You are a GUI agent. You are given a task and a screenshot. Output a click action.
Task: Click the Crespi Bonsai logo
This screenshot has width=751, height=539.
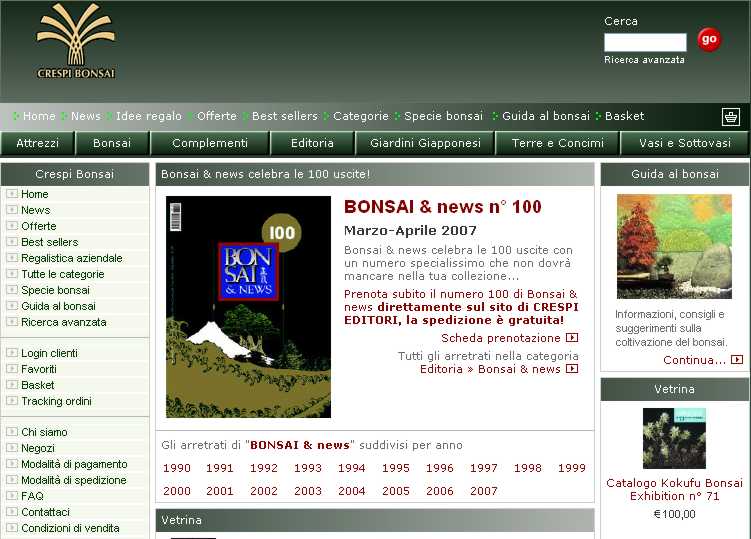[x=76, y=42]
